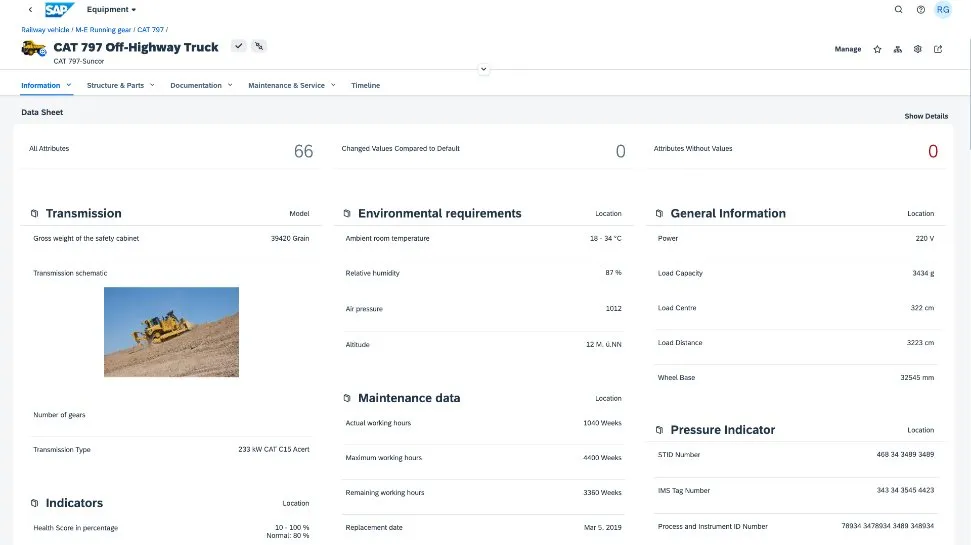
Task: Switch to the Timeline tab
Action: (x=365, y=85)
